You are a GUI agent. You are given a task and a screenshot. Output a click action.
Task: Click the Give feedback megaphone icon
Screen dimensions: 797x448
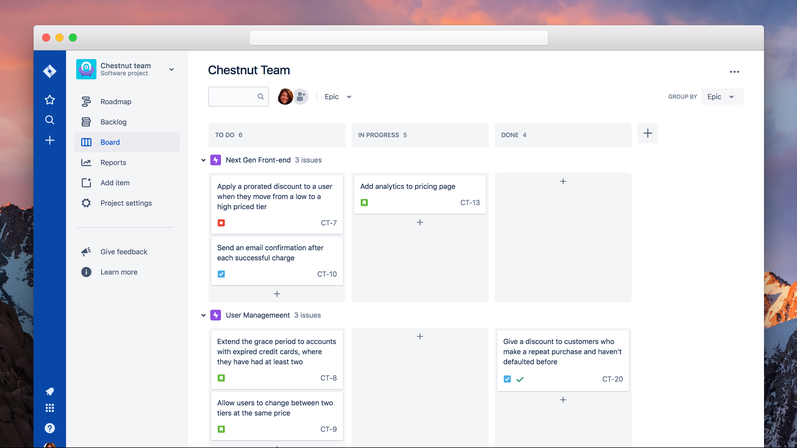[x=86, y=252]
